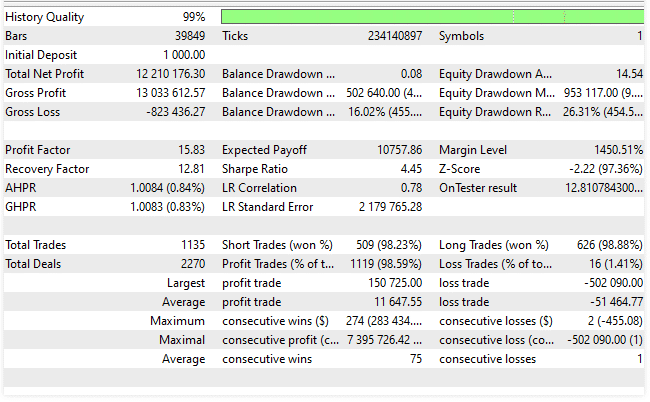Screen dimensions: 650x402
Task: Click the Expected Payoff label
Action: pos(264,150)
